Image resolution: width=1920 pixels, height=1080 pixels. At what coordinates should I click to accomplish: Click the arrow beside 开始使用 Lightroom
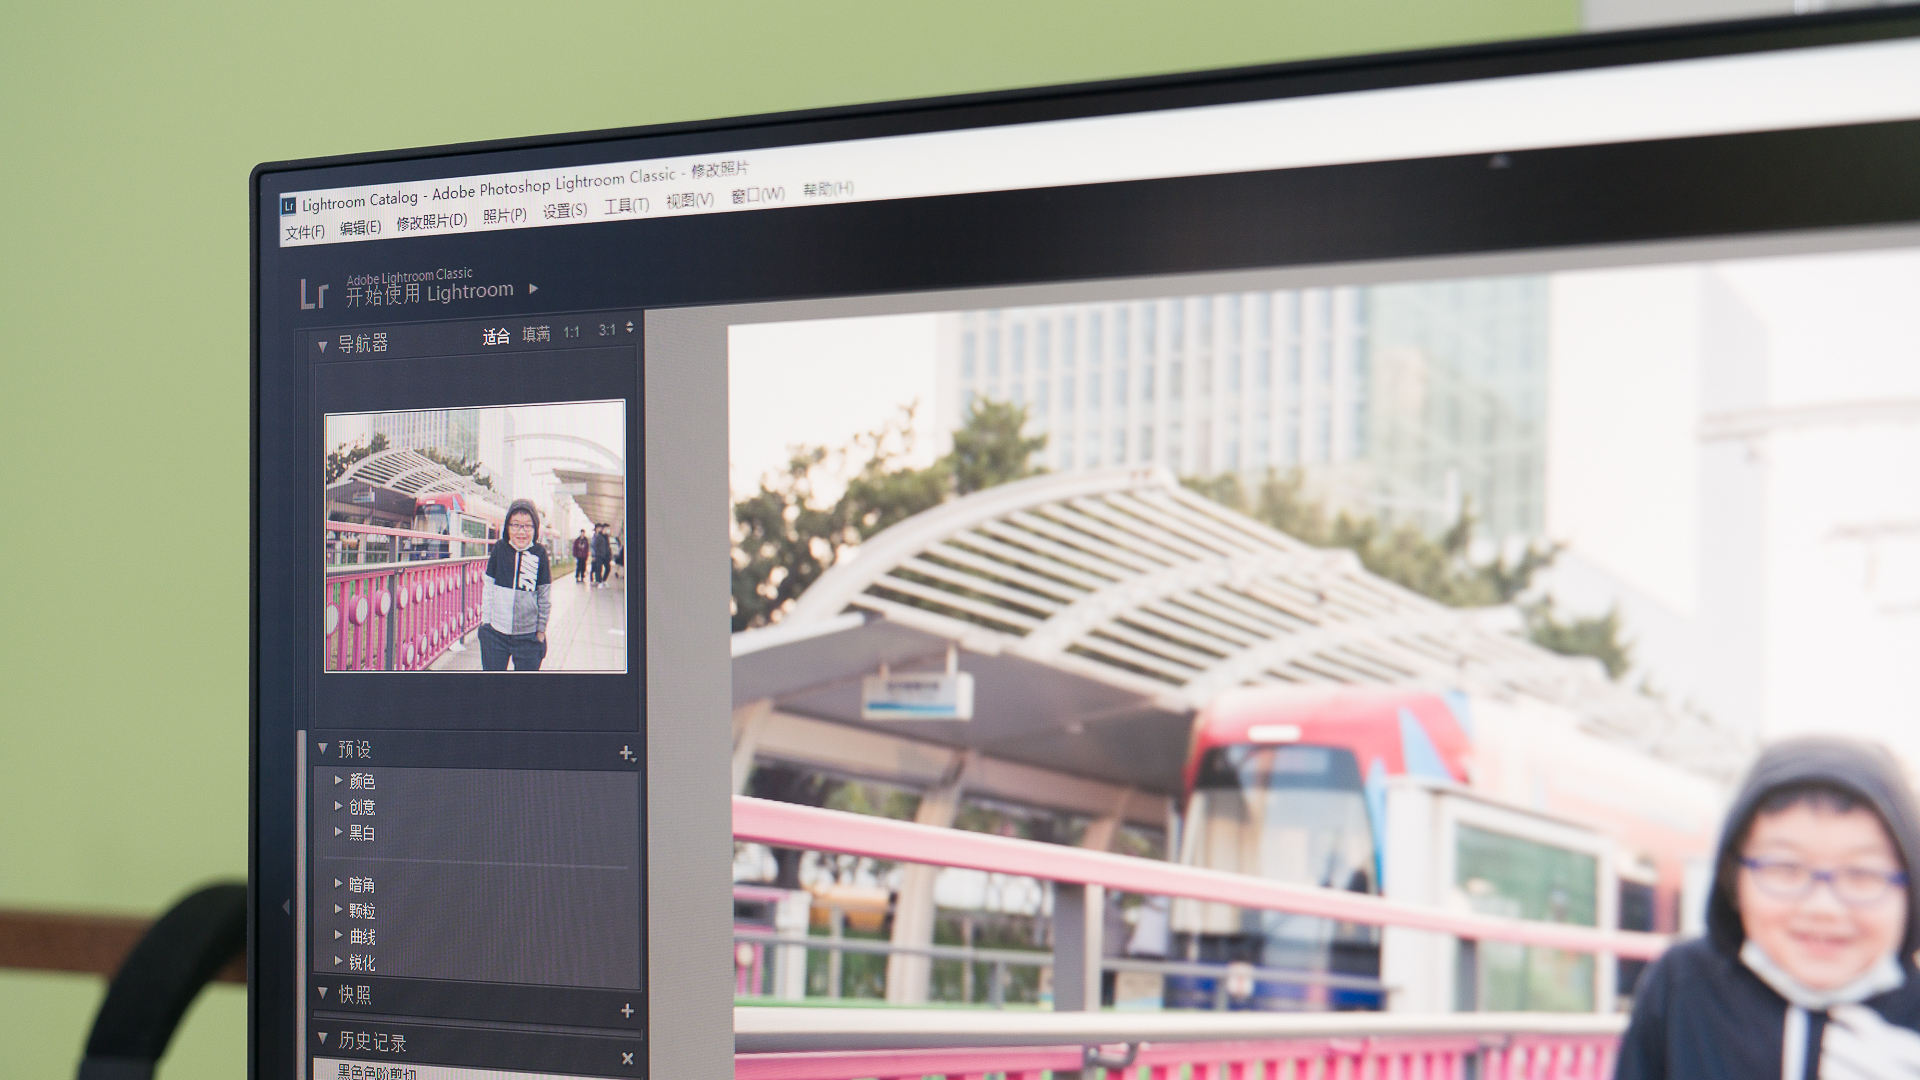tap(534, 289)
